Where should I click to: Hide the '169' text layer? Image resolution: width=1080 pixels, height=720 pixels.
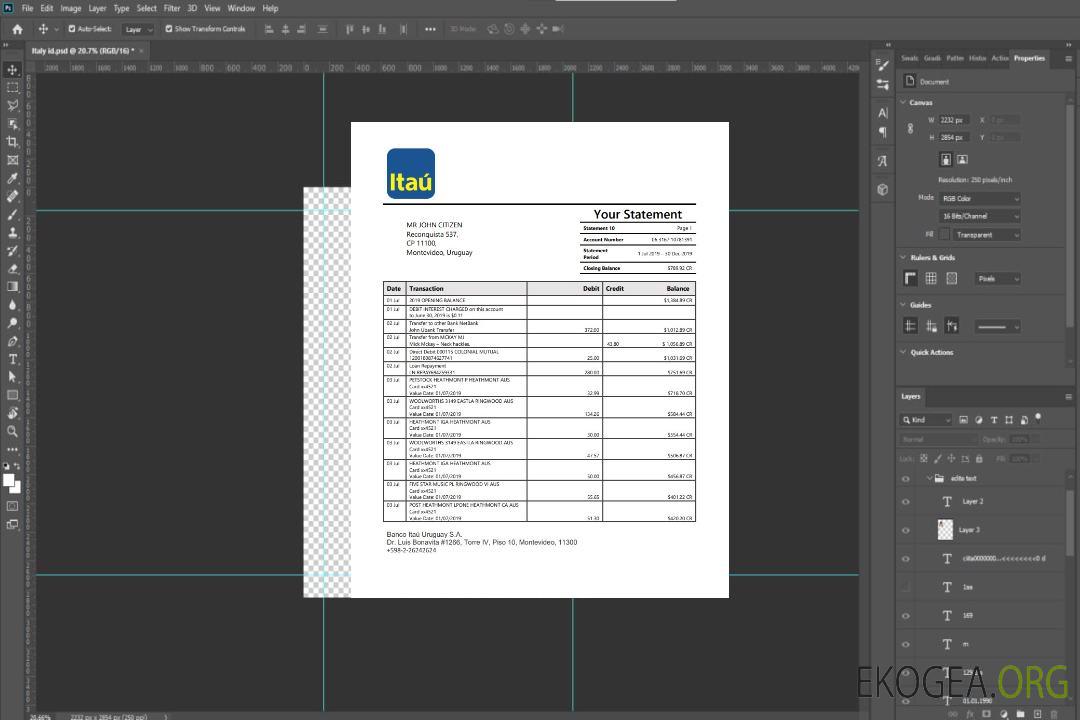906,617
